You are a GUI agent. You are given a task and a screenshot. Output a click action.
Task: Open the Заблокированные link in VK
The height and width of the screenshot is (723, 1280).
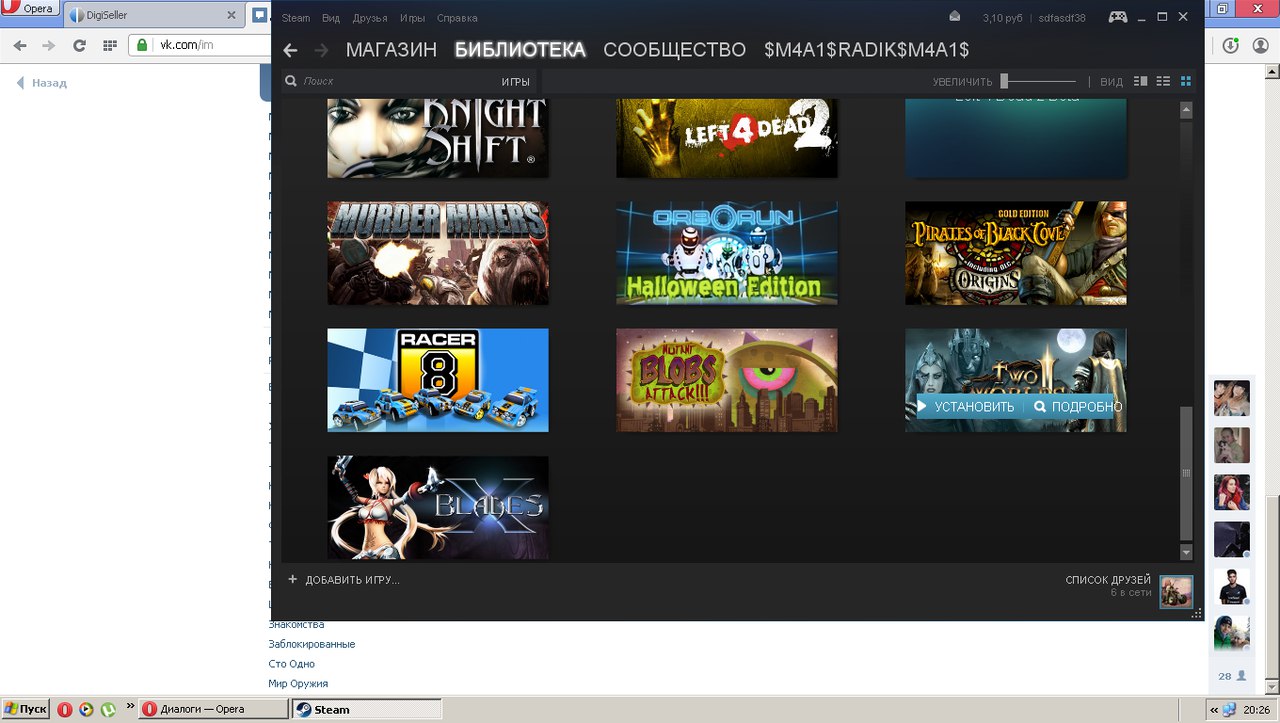point(312,644)
